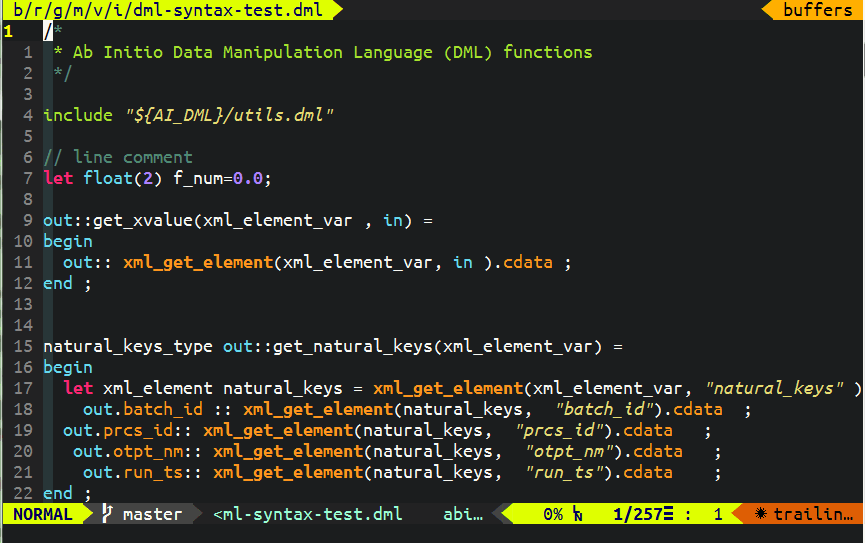
Task: Click the end keyword on line 12
Action: [58, 283]
